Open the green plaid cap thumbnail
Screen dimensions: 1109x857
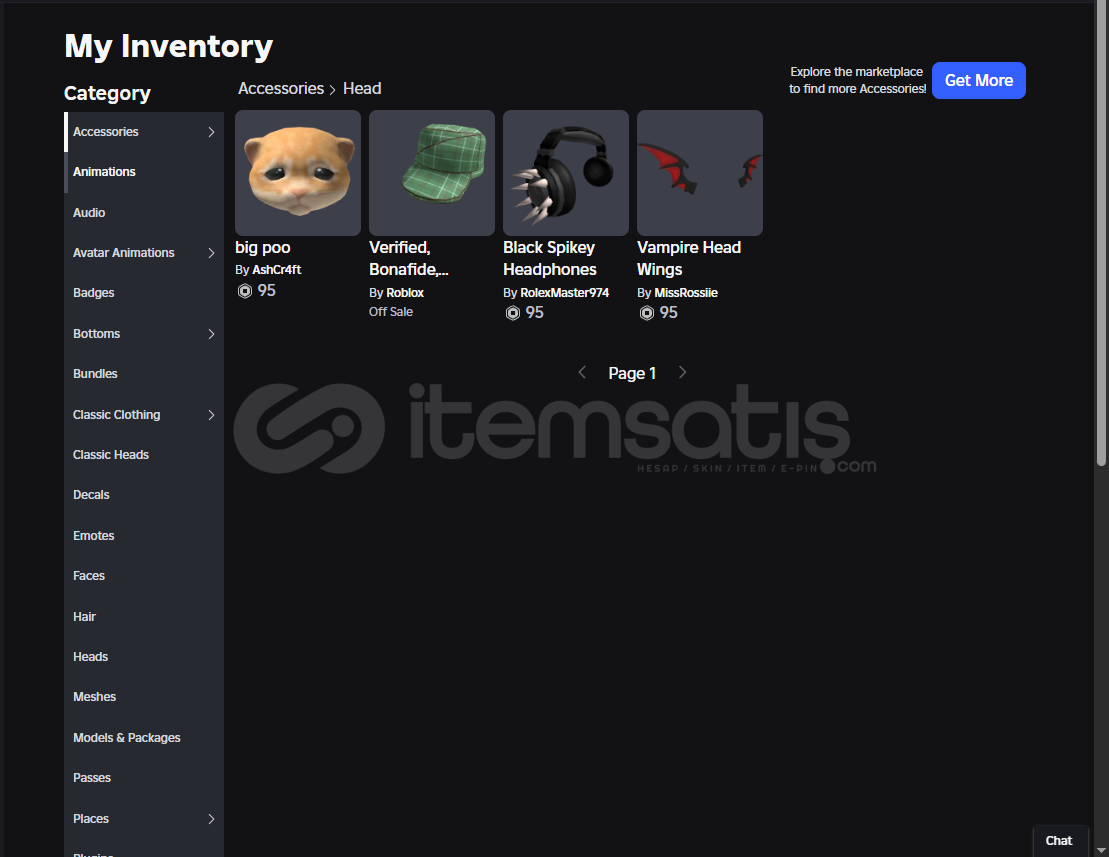tap(431, 173)
